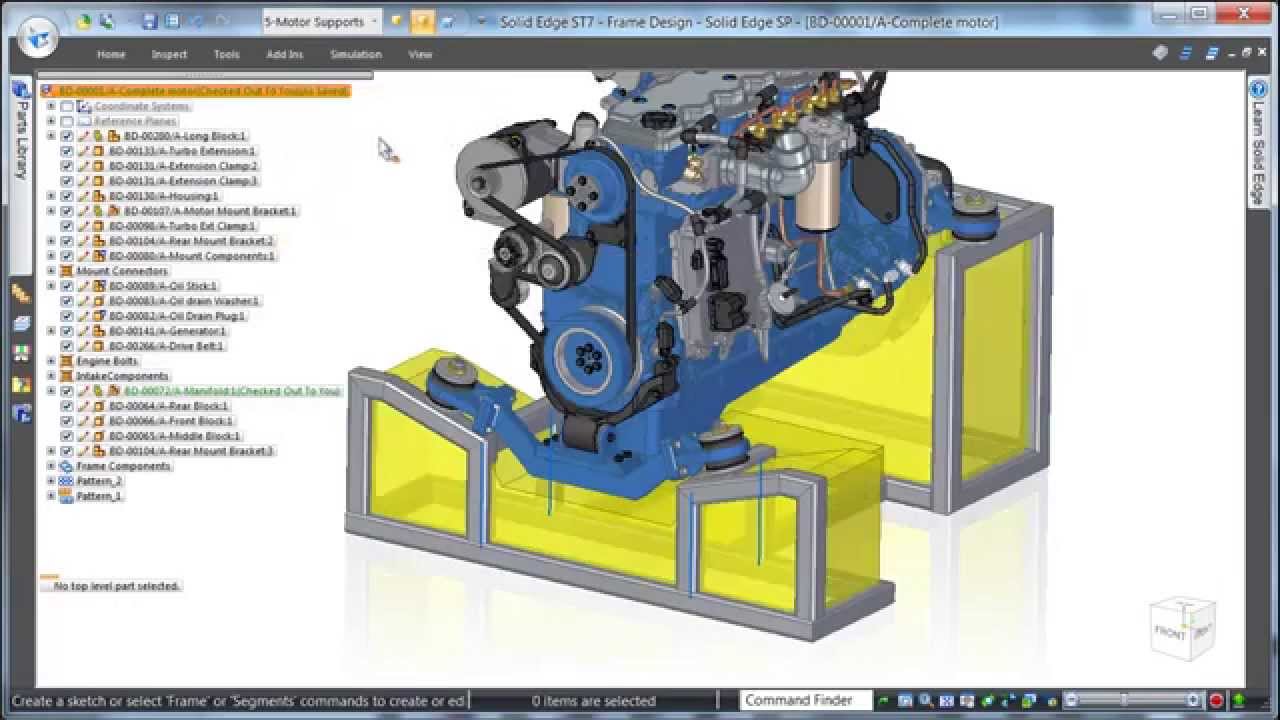
Task: Open the quick access toolbar customize arrow
Action: coord(480,21)
